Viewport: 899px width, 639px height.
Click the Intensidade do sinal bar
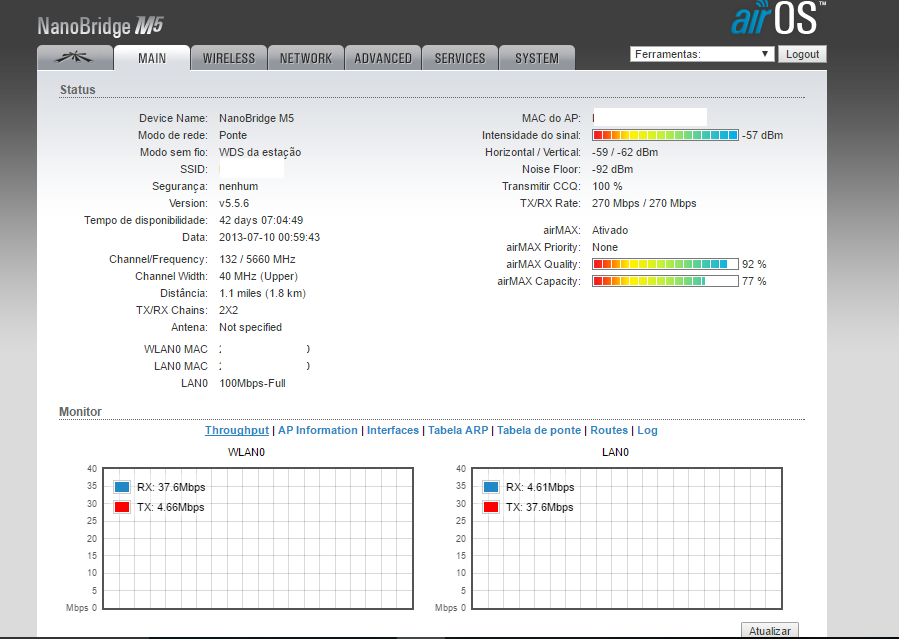(x=665, y=135)
